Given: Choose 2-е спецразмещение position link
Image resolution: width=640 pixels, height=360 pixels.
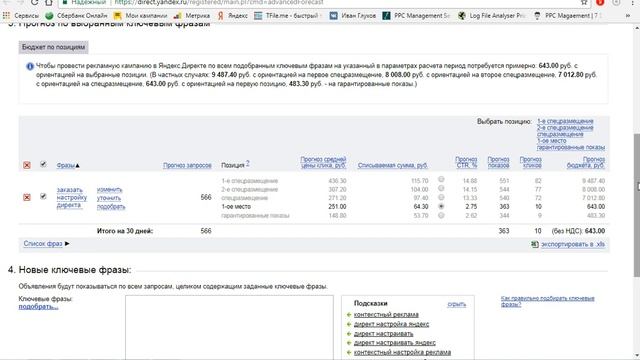Looking at the screenshot, I should click(x=565, y=128).
